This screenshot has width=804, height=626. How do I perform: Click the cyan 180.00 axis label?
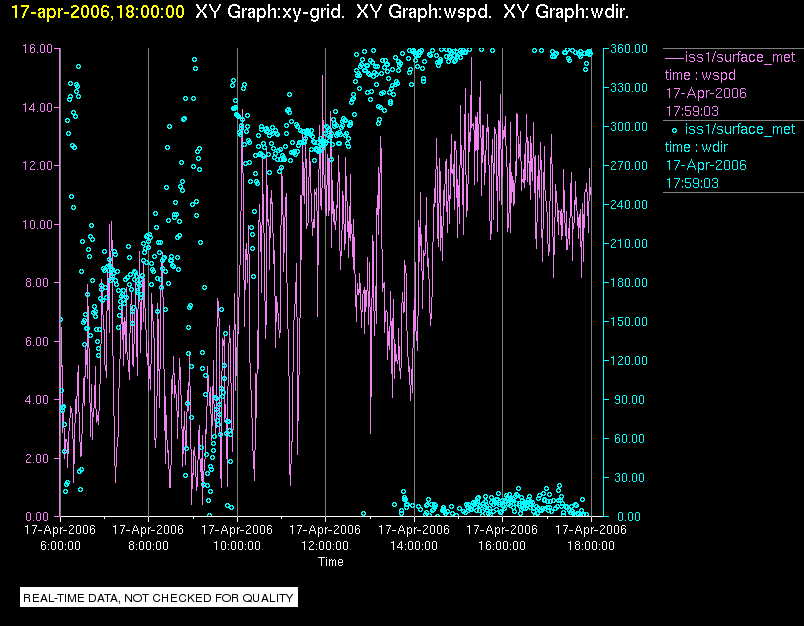pos(629,282)
